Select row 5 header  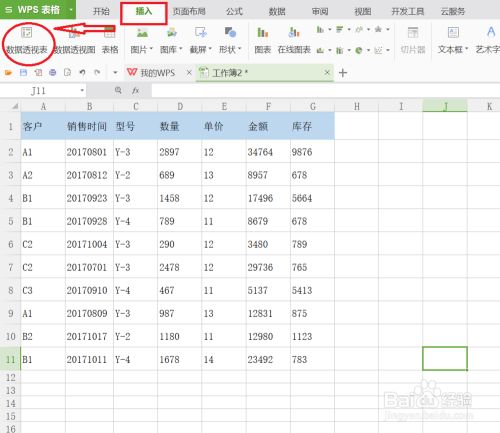[11, 221]
